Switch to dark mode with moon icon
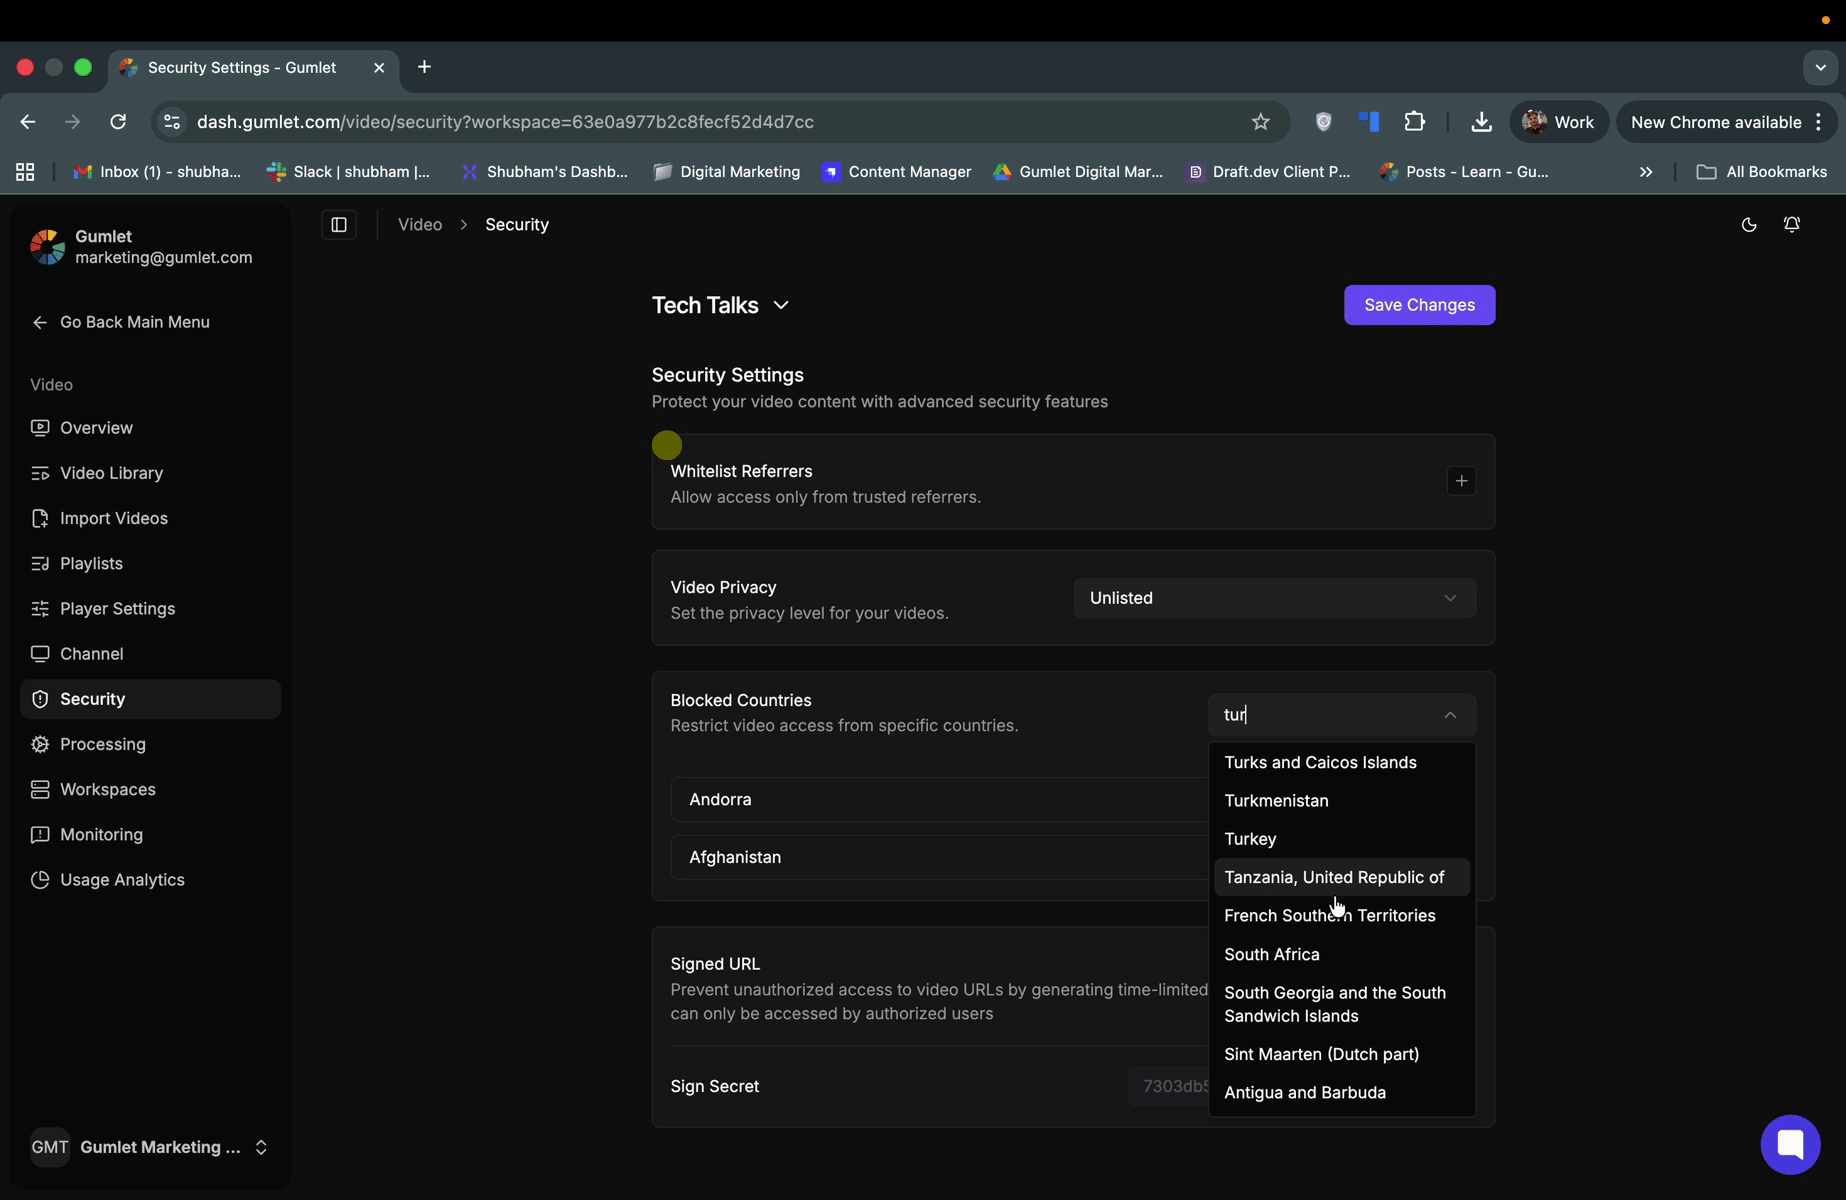This screenshot has width=1846, height=1200. point(1748,225)
